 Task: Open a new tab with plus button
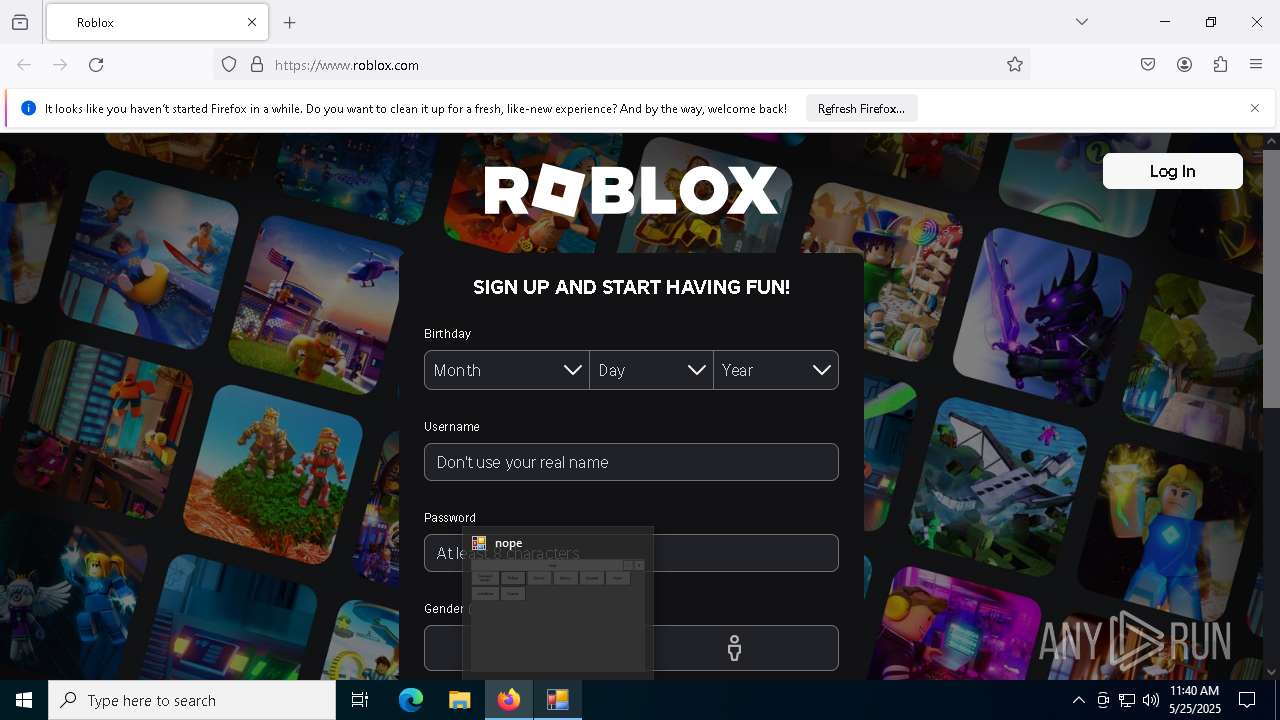[x=290, y=22]
